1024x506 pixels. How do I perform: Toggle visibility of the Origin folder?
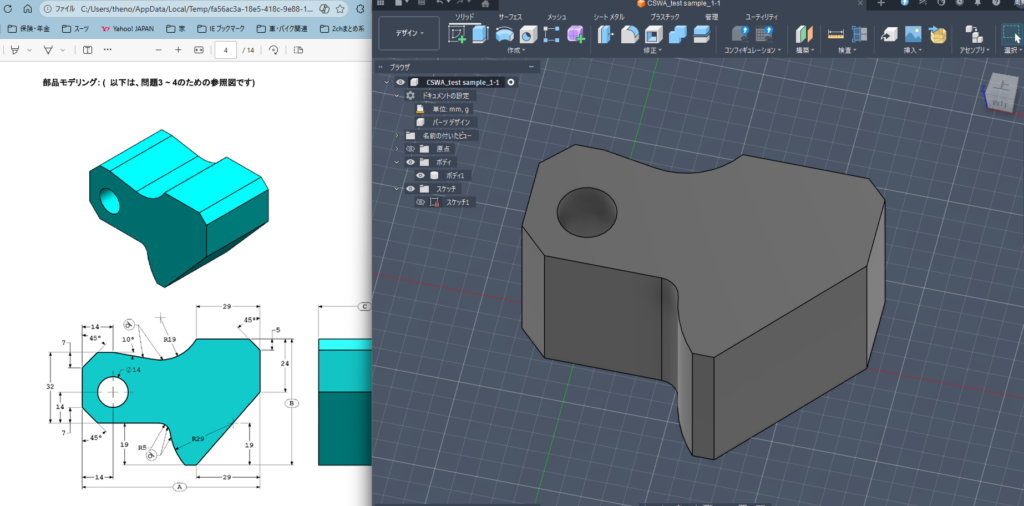point(410,148)
